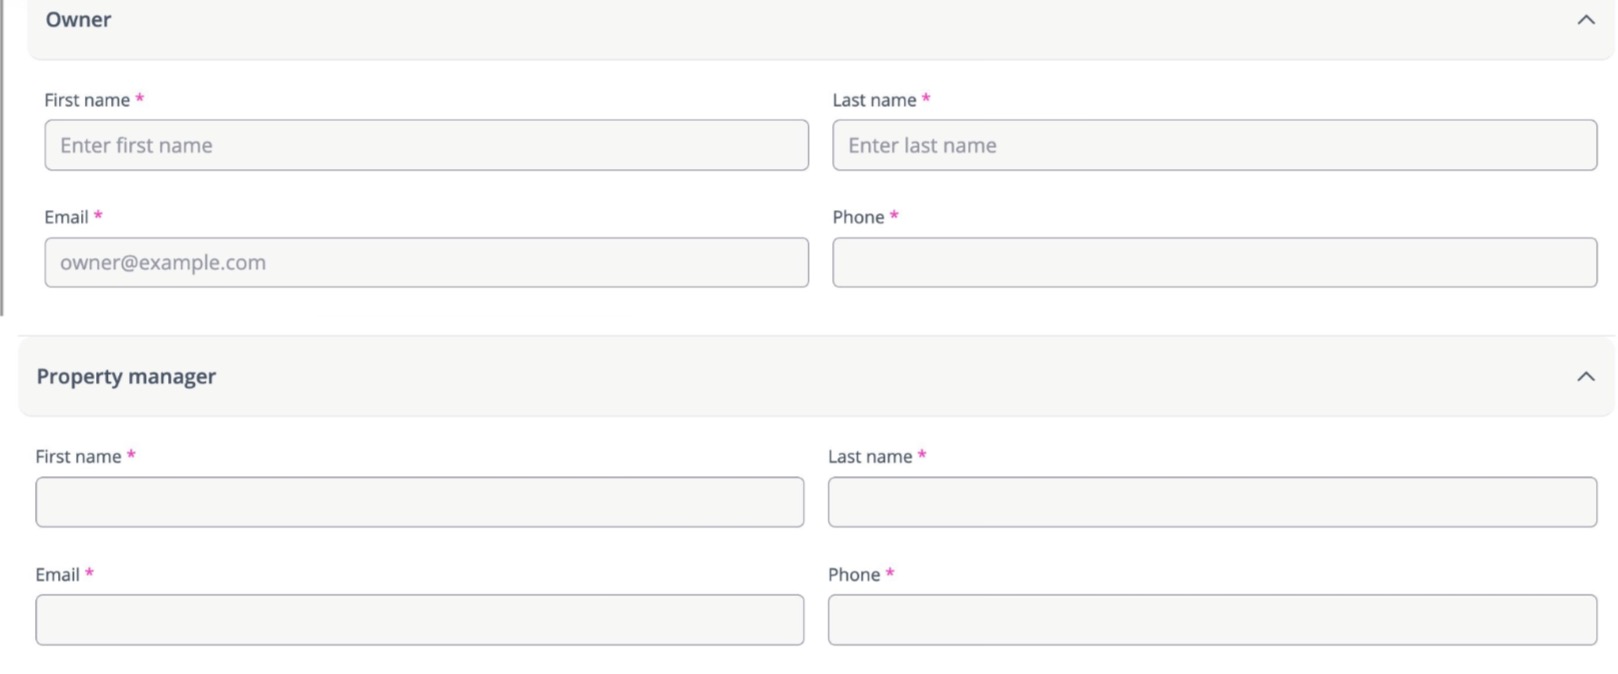
Task: Click Property manager 'First name' label
Action: 78,457
